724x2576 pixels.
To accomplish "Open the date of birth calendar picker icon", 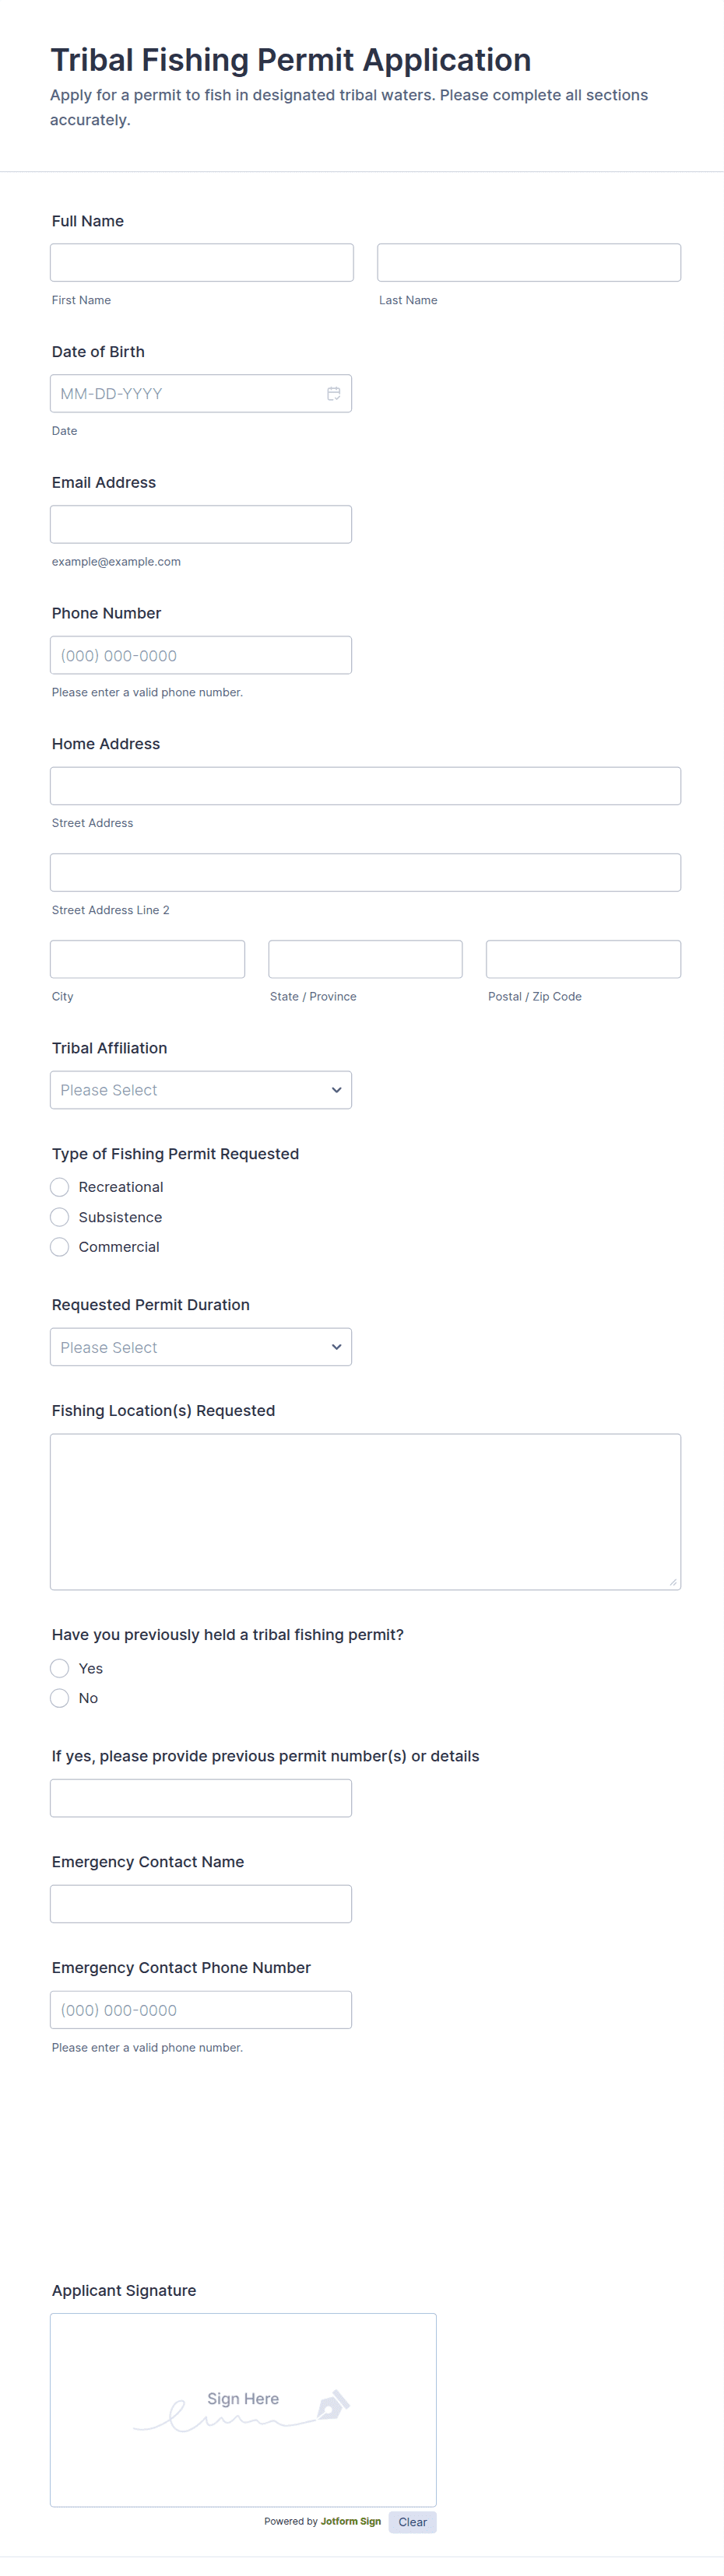I will [x=333, y=394].
